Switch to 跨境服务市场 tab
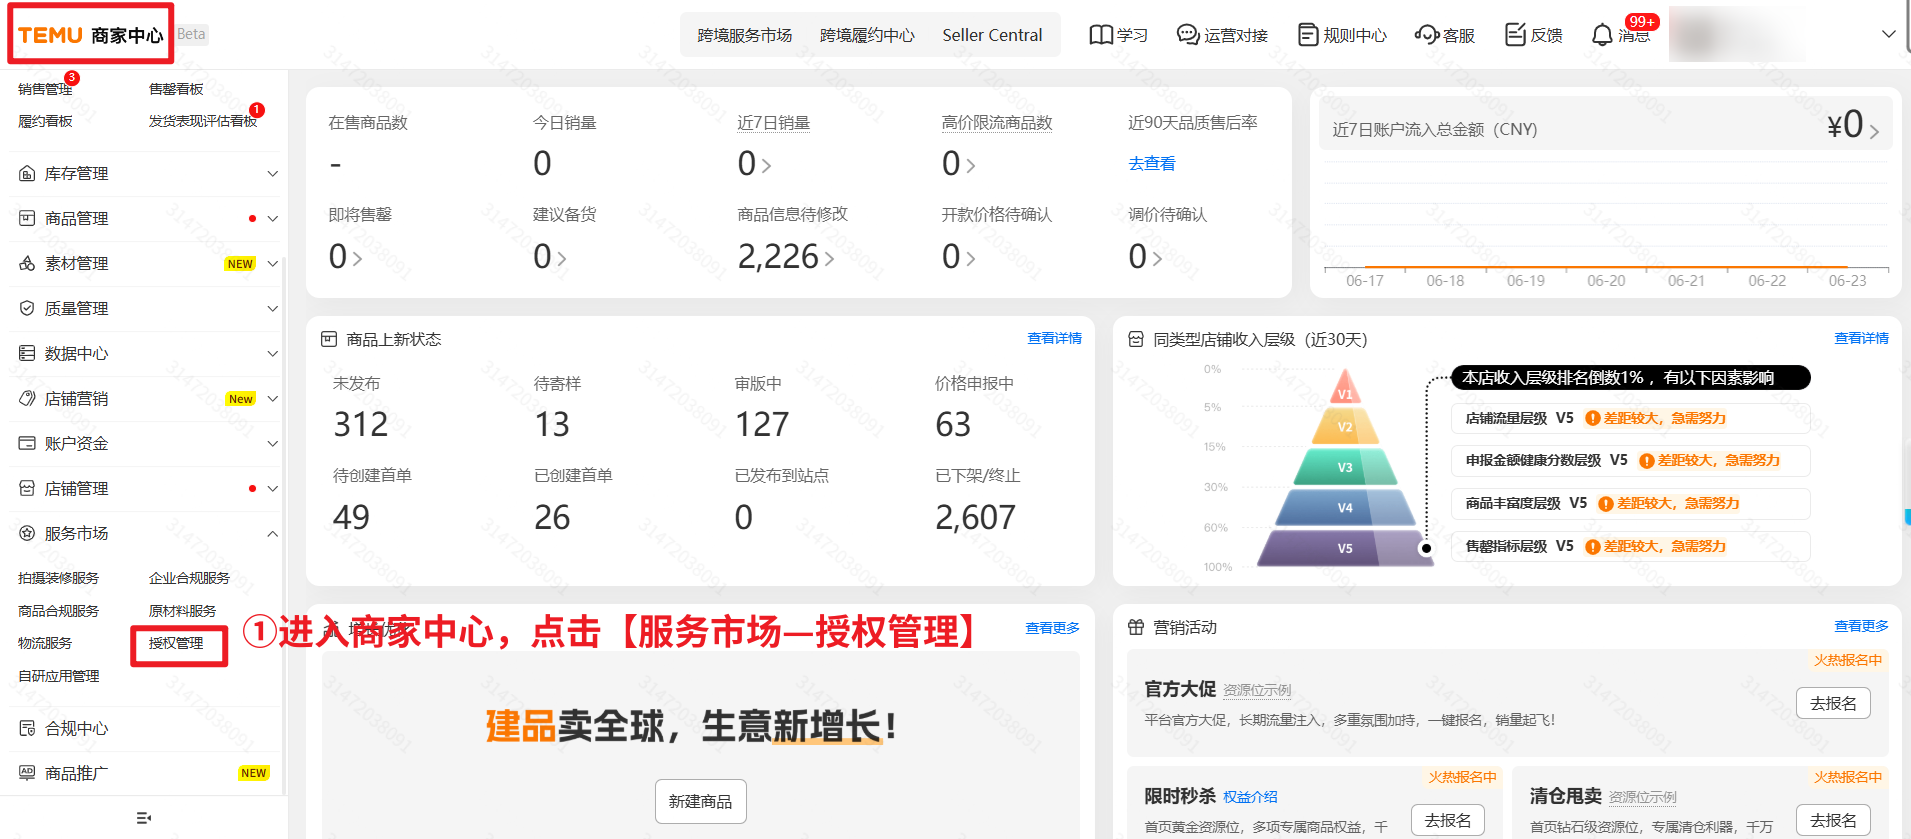This screenshot has height=839, width=1911. coord(744,35)
